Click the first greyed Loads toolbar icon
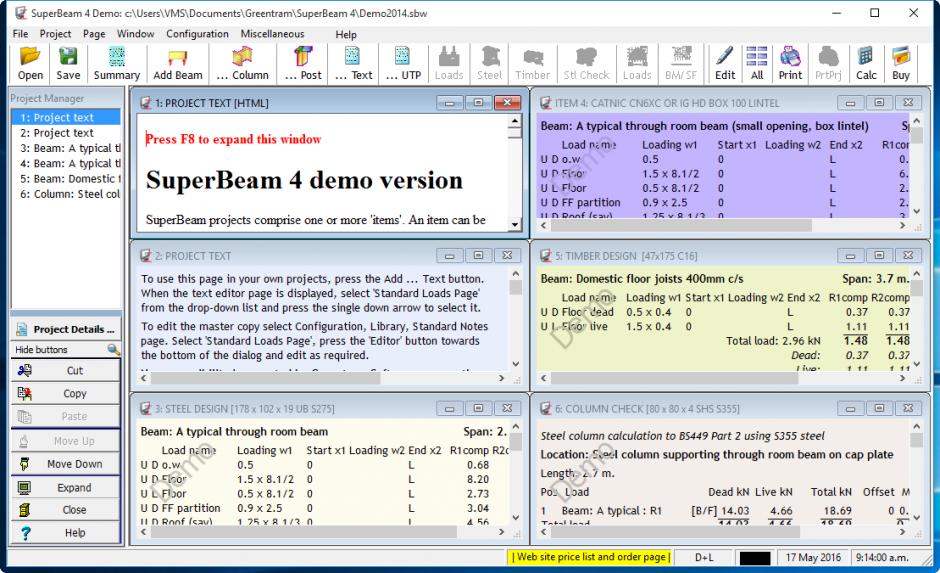This screenshot has width=940, height=573. point(448,64)
